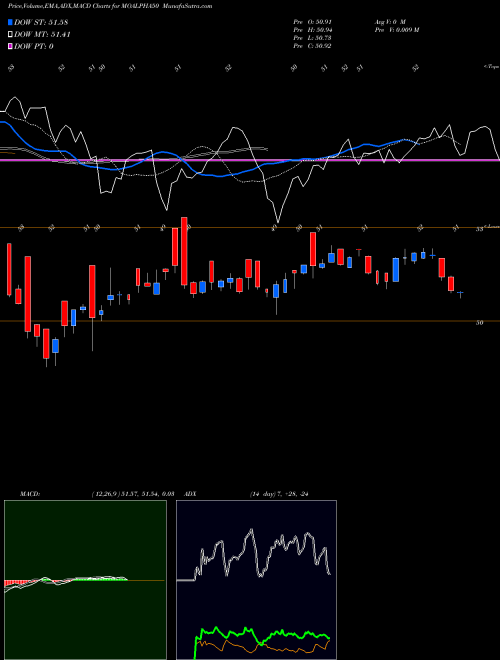Click the blue DOW ST legend swatch
The image size is (500, 660).
[x=10, y=22]
